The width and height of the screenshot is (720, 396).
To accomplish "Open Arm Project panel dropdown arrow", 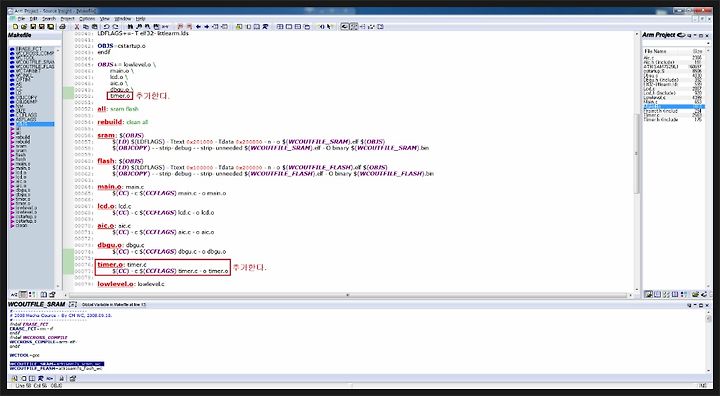I will click(695, 35).
